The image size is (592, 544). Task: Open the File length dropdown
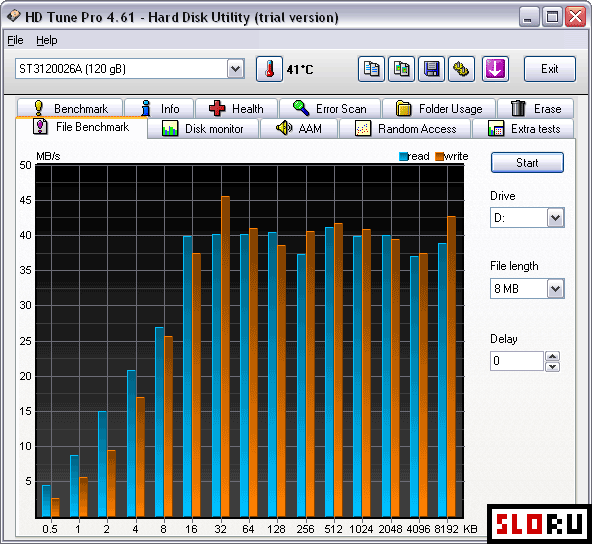point(555,289)
